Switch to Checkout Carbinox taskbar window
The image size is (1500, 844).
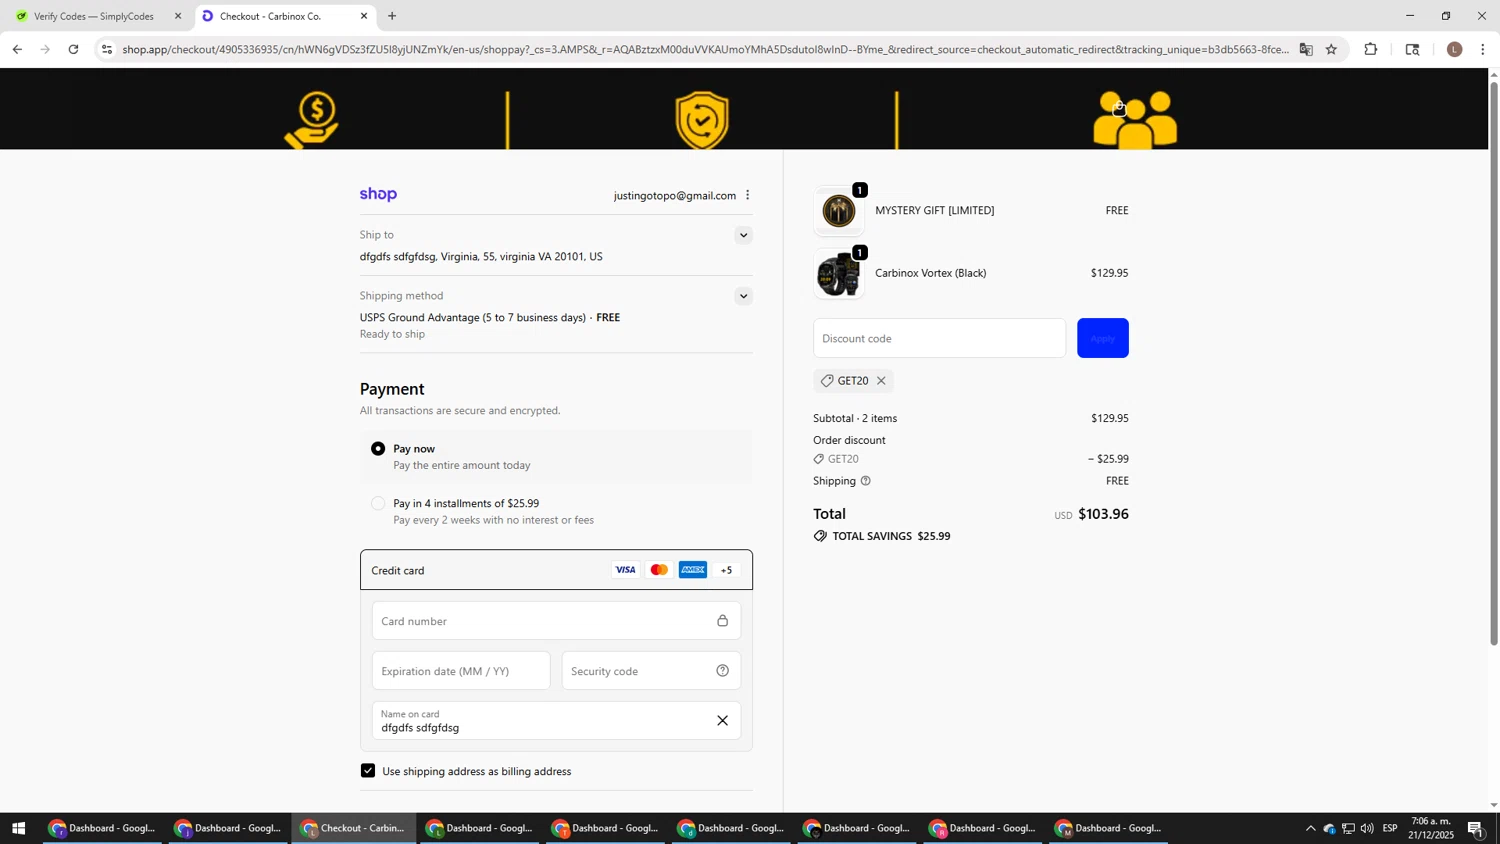click(x=354, y=829)
